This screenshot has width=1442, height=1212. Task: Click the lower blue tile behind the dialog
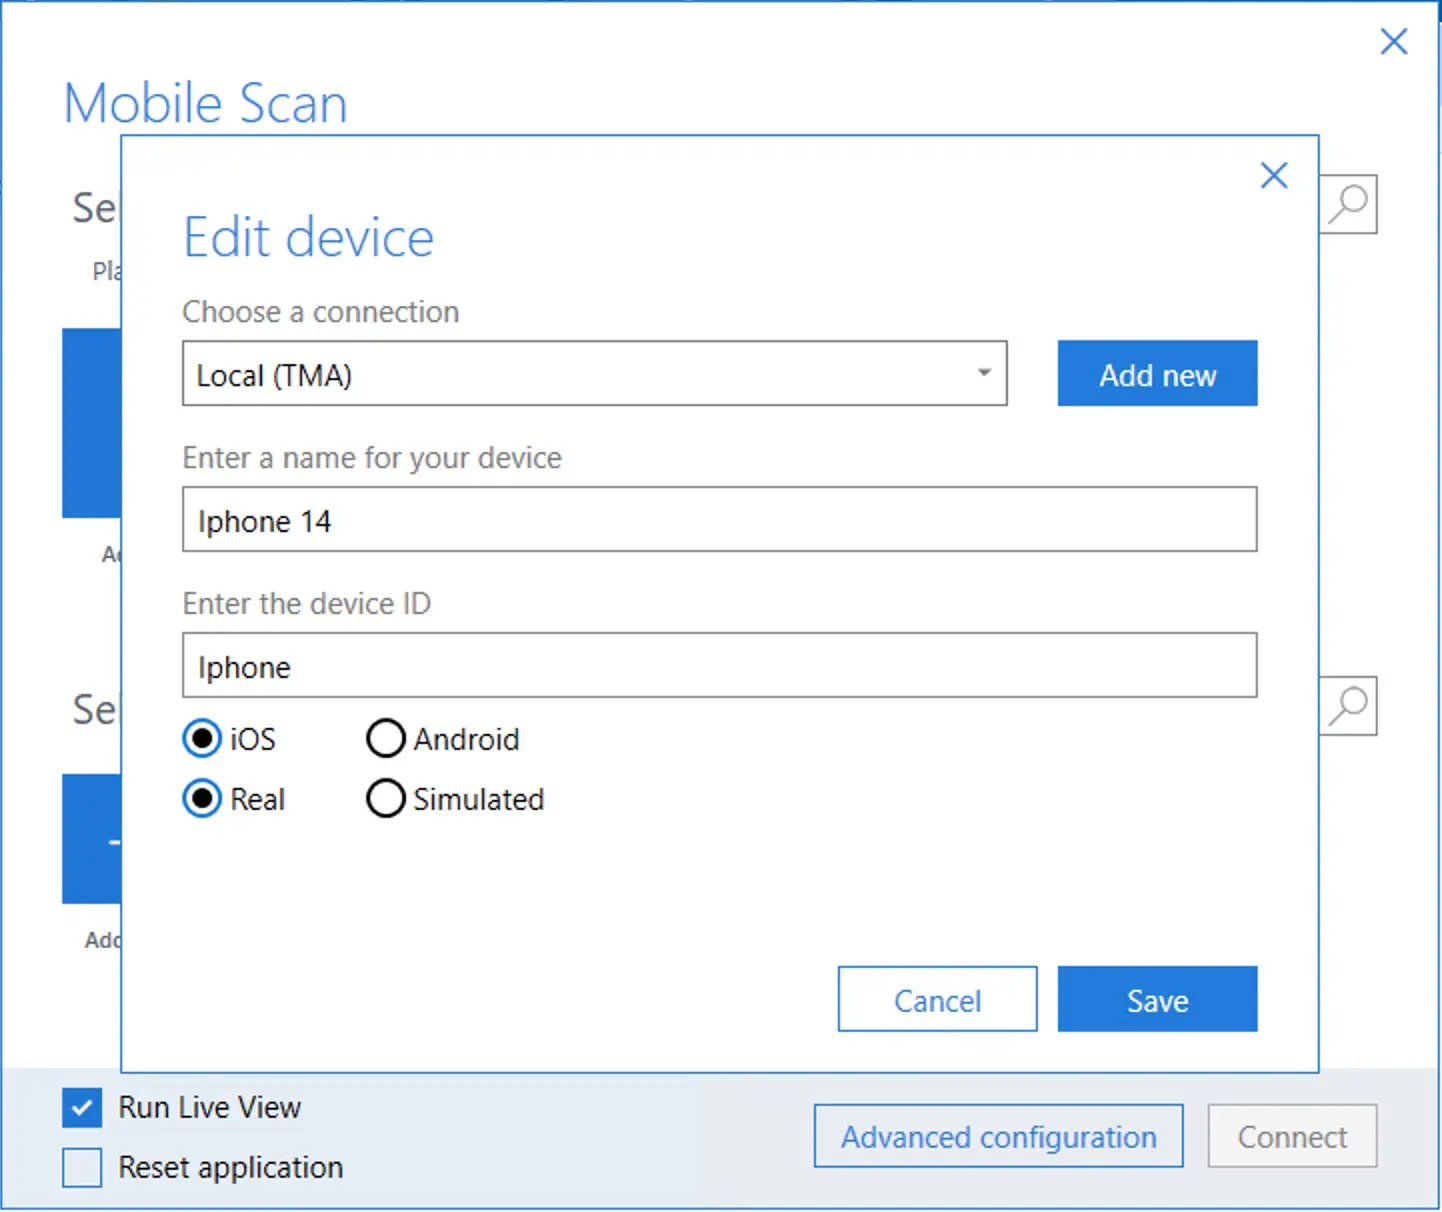[x=91, y=838]
